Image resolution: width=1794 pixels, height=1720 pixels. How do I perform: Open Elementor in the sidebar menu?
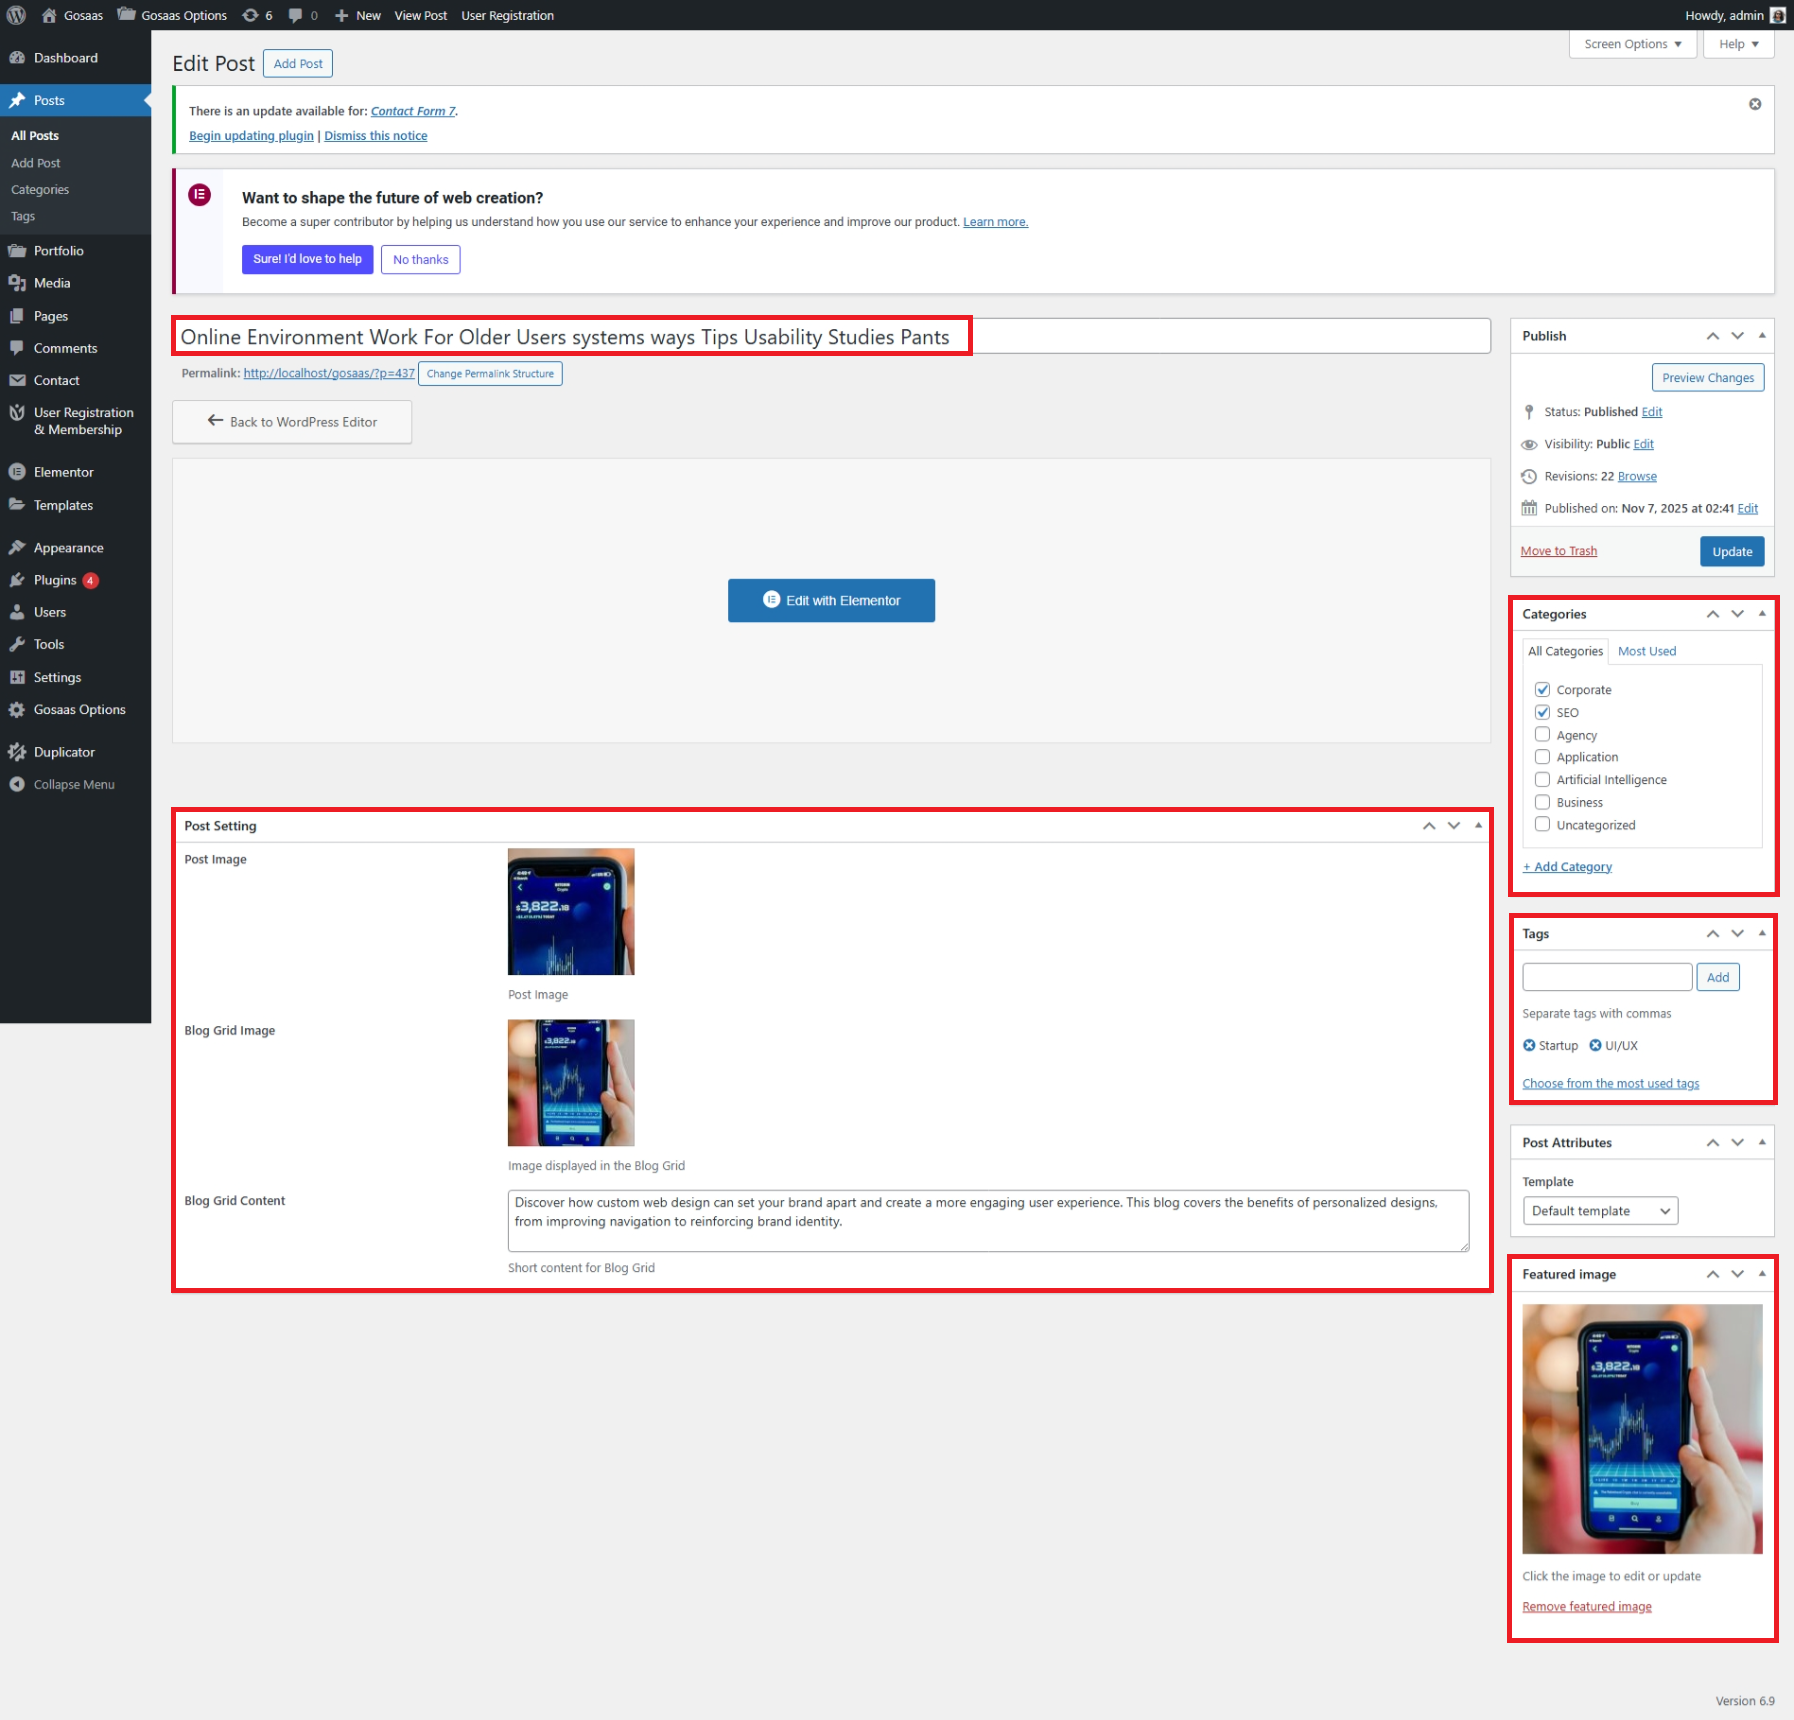pyautogui.click(x=63, y=472)
